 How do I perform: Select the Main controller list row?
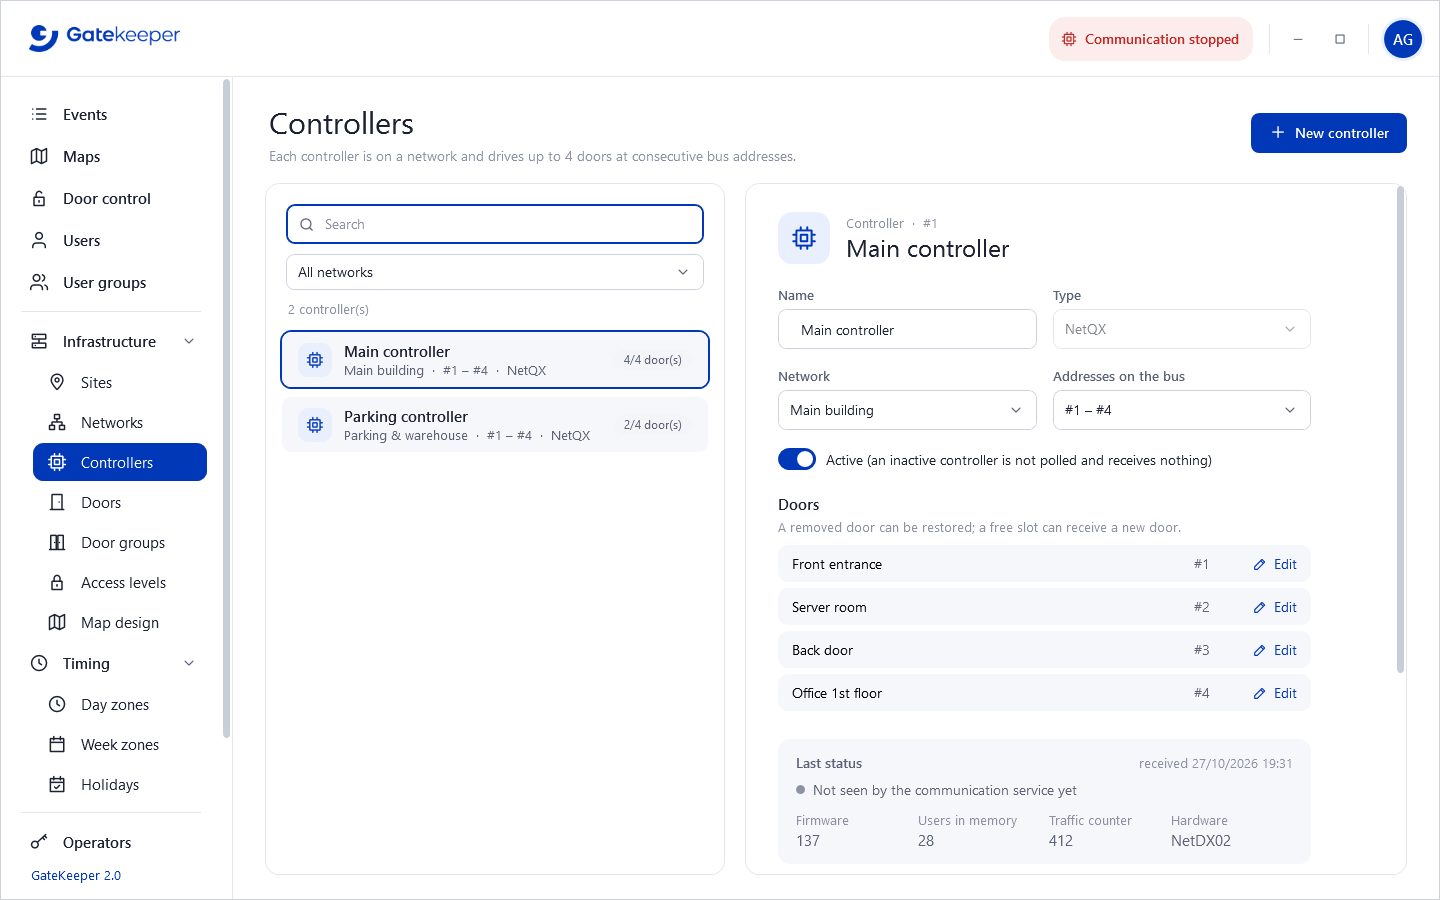[495, 360]
